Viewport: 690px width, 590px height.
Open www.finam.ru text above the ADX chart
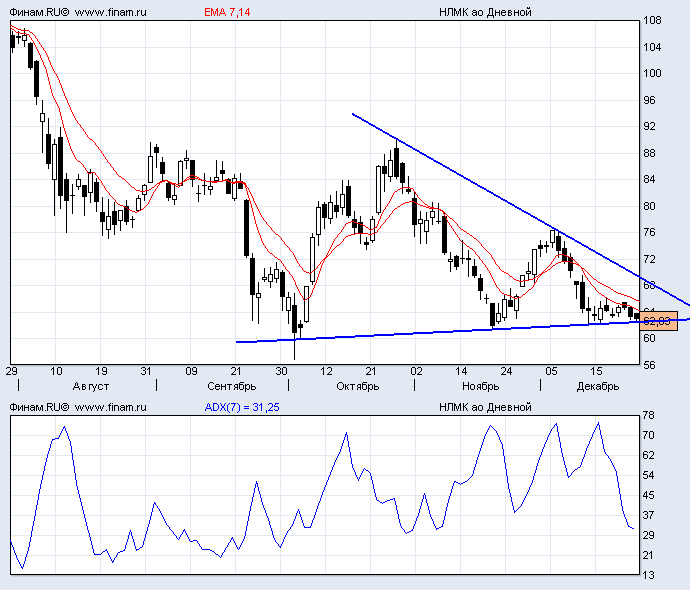pos(110,407)
